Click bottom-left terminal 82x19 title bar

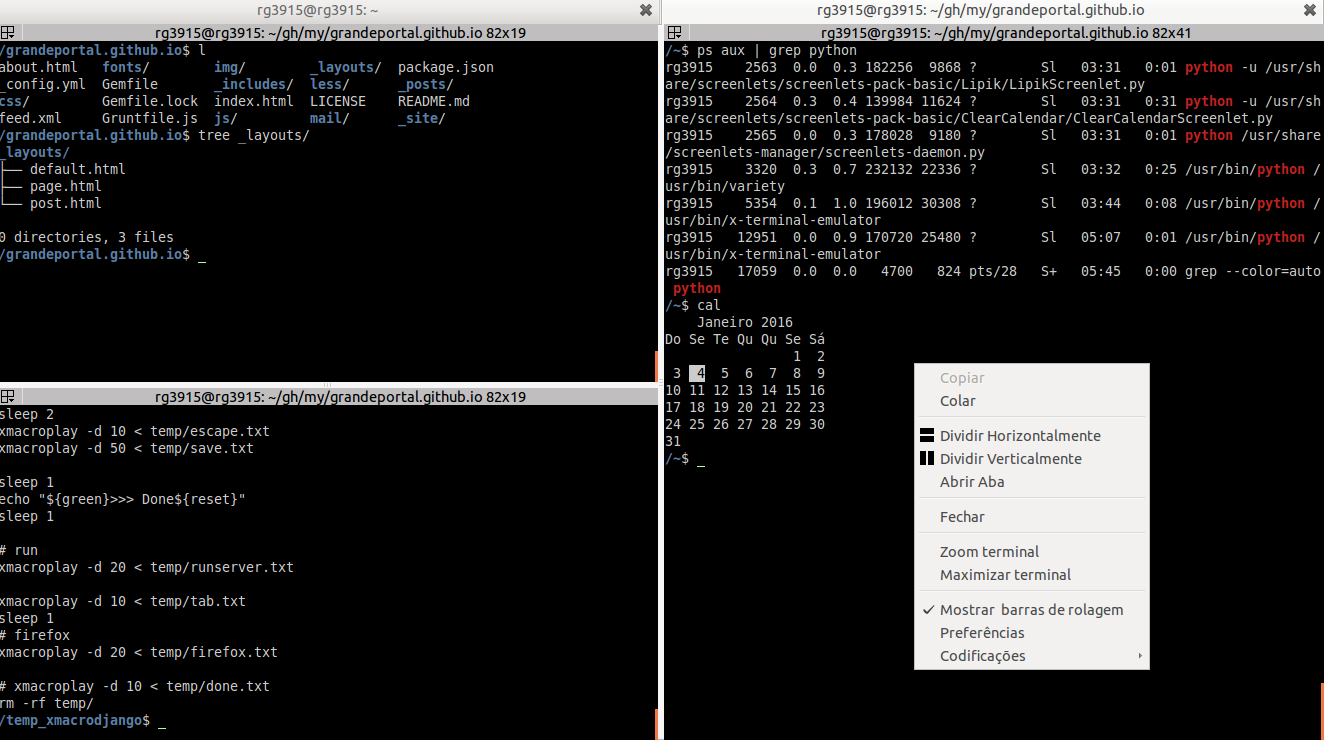(x=330, y=397)
